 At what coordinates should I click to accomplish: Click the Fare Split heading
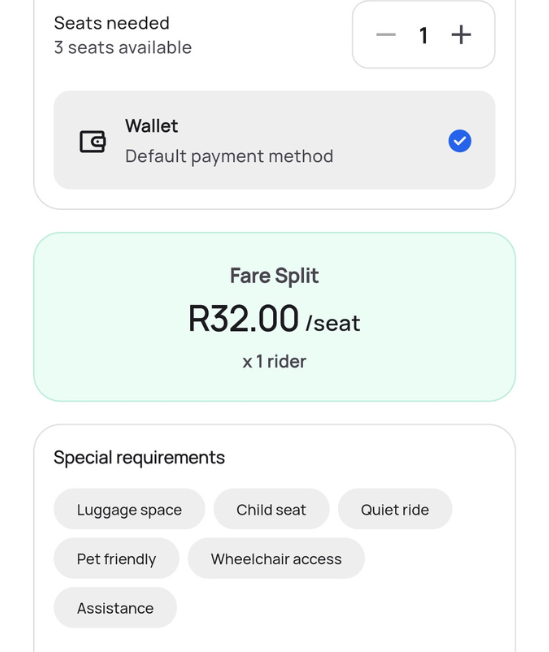274,276
